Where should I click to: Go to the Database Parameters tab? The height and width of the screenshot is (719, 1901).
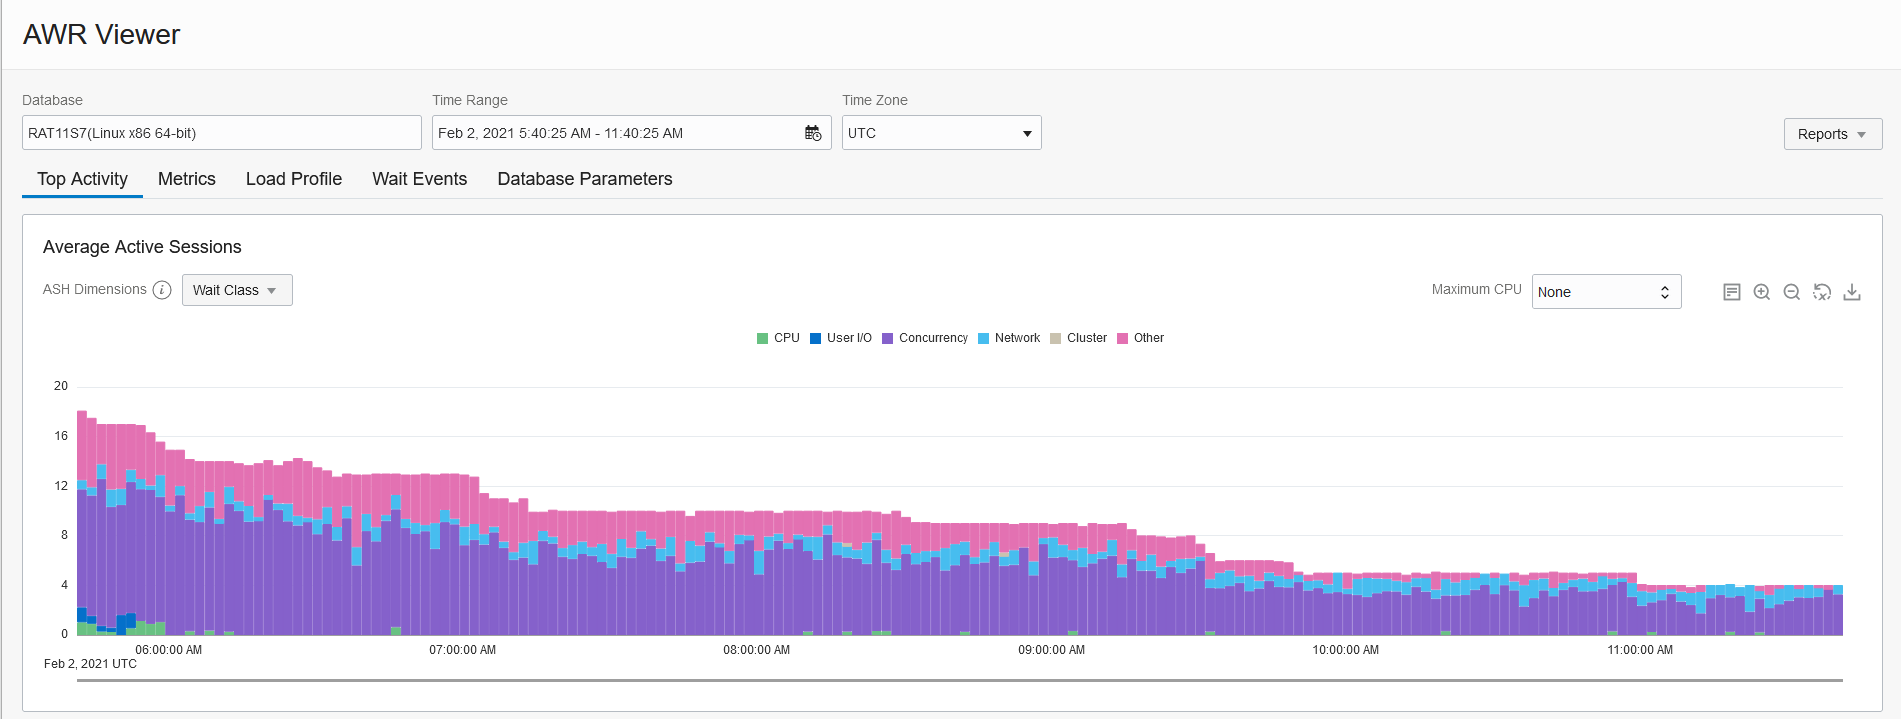click(x=585, y=179)
